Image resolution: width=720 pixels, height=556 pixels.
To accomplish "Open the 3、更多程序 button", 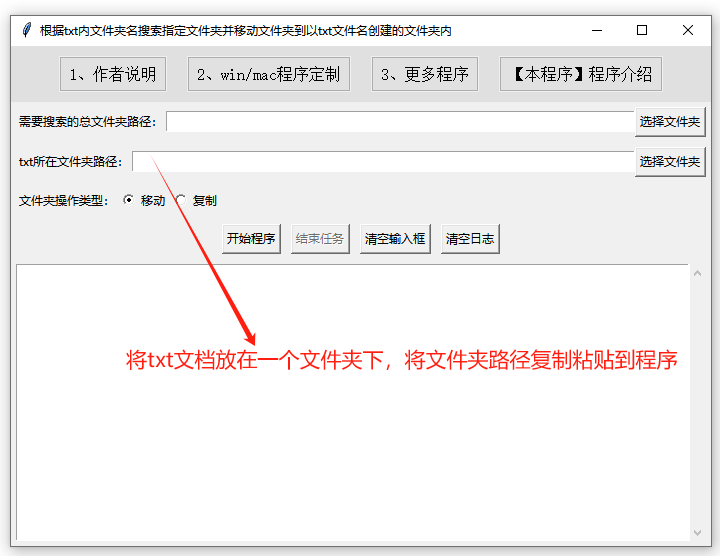I will (425, 74).
